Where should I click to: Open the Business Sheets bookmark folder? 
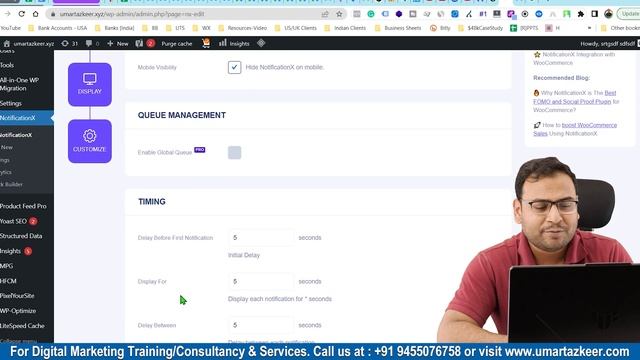click(398, 28)
